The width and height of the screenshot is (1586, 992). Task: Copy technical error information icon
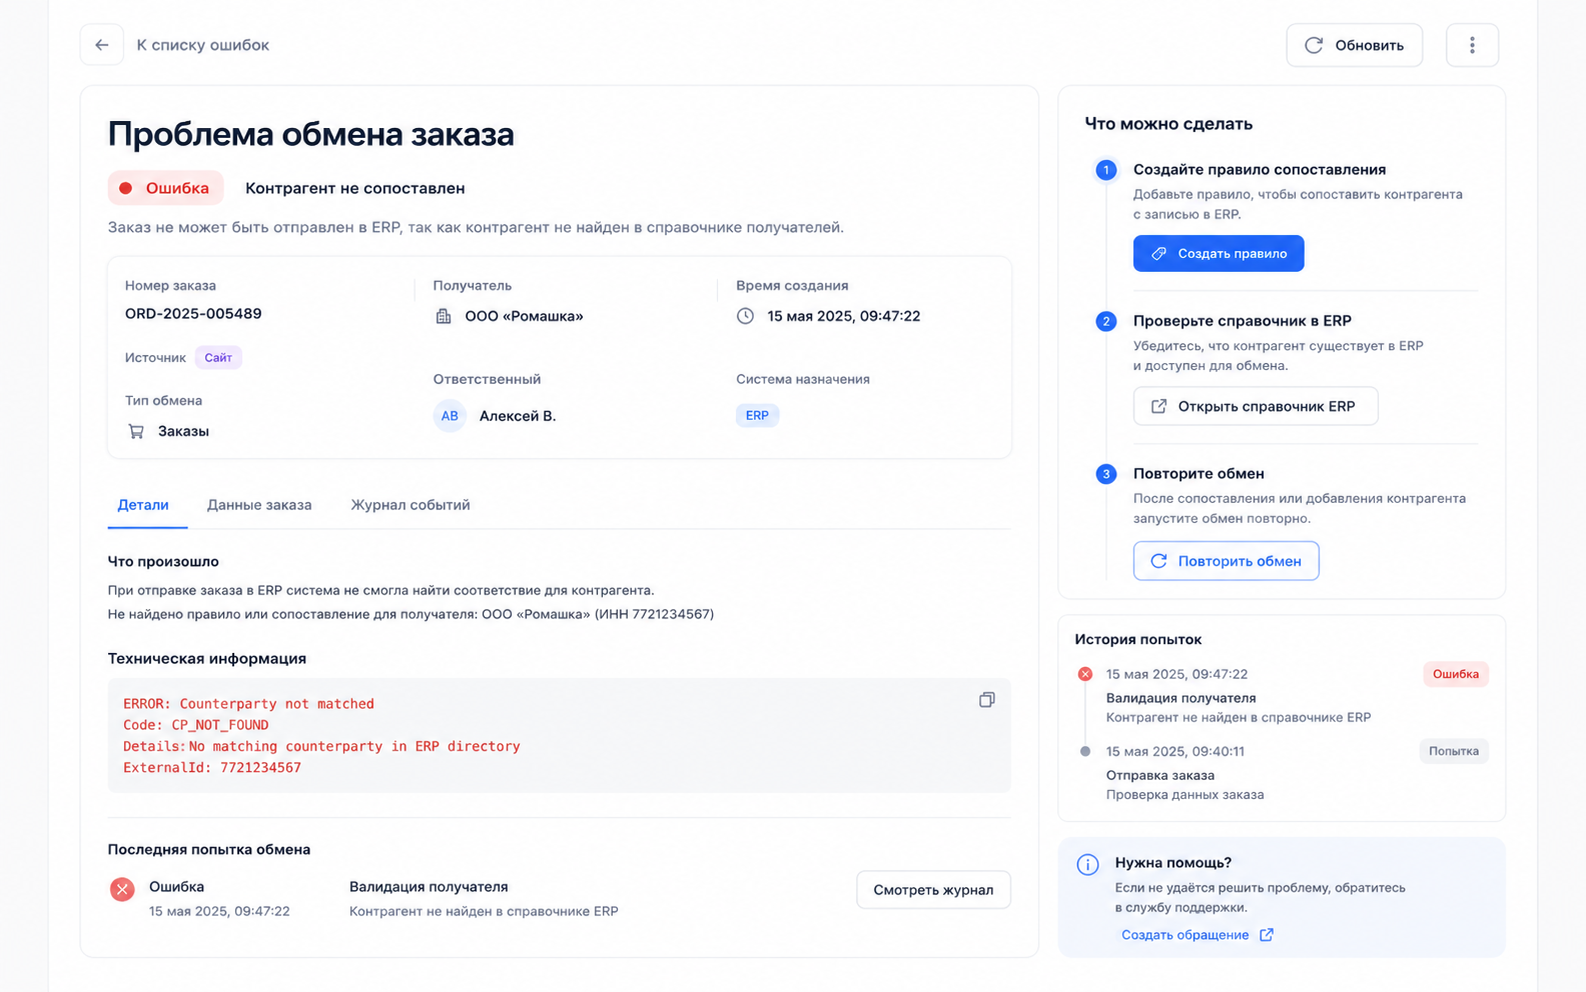pyautogui.click(x=986, y=700)
